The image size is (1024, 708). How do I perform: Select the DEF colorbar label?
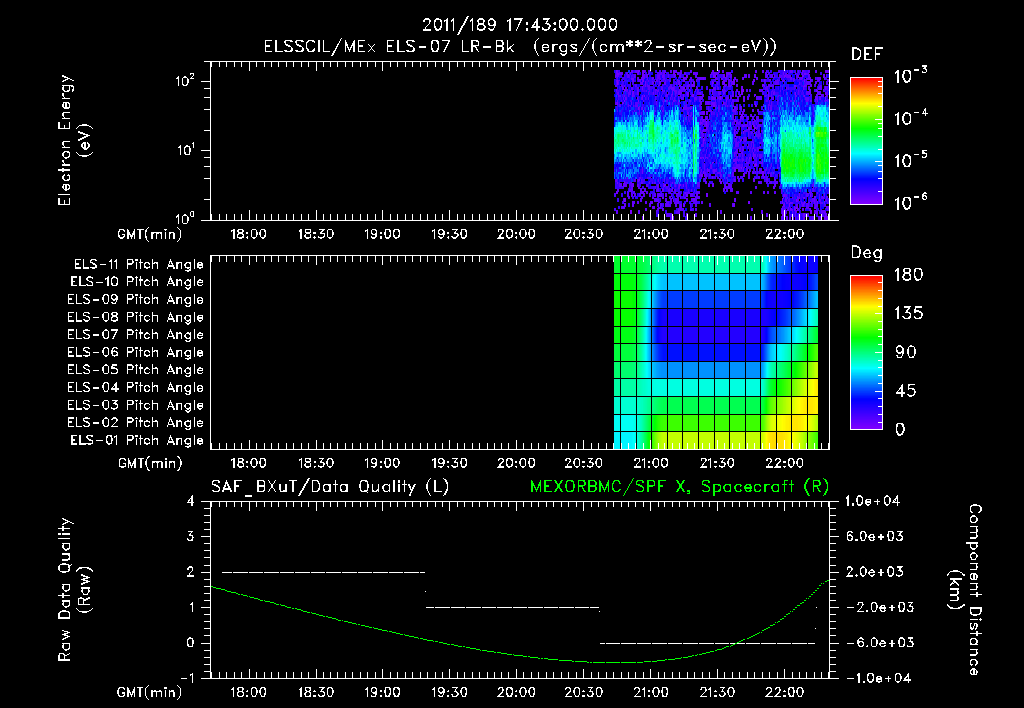[x=867, y=54]
